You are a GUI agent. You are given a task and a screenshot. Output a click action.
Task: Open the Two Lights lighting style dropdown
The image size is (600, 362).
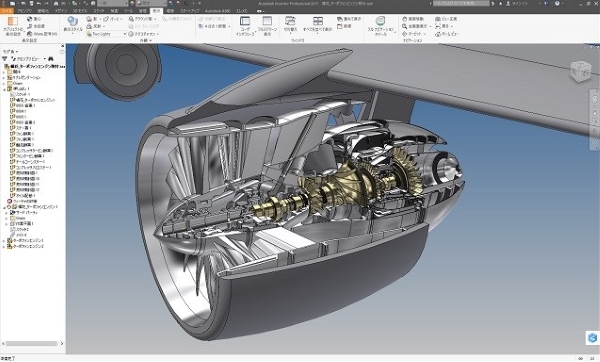(x=106, y=34)
